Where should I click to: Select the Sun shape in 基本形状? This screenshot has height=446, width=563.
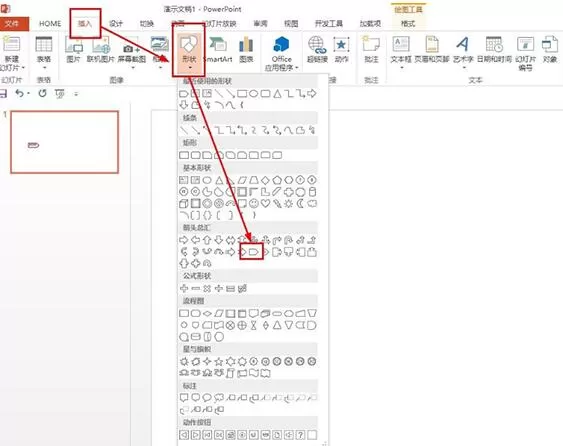coord(289,204)
